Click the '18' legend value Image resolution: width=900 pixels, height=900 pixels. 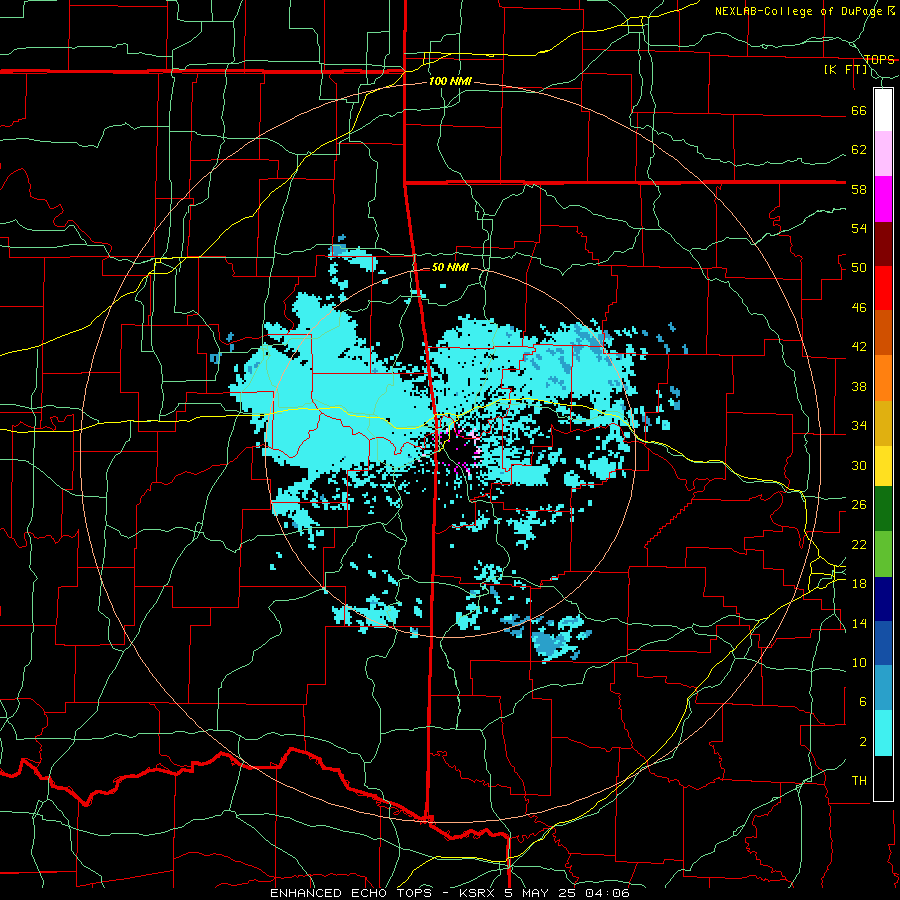click(859, 584)
